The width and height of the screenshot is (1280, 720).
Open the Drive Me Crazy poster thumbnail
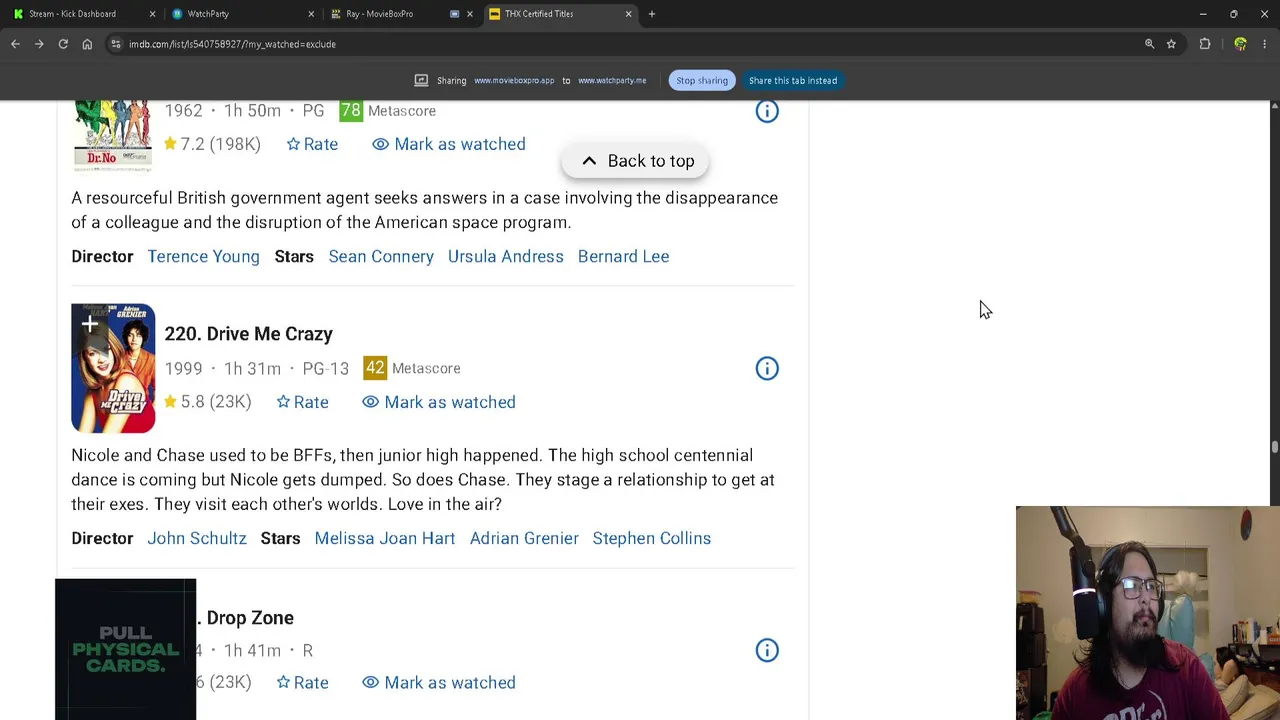tap(113, 368)
